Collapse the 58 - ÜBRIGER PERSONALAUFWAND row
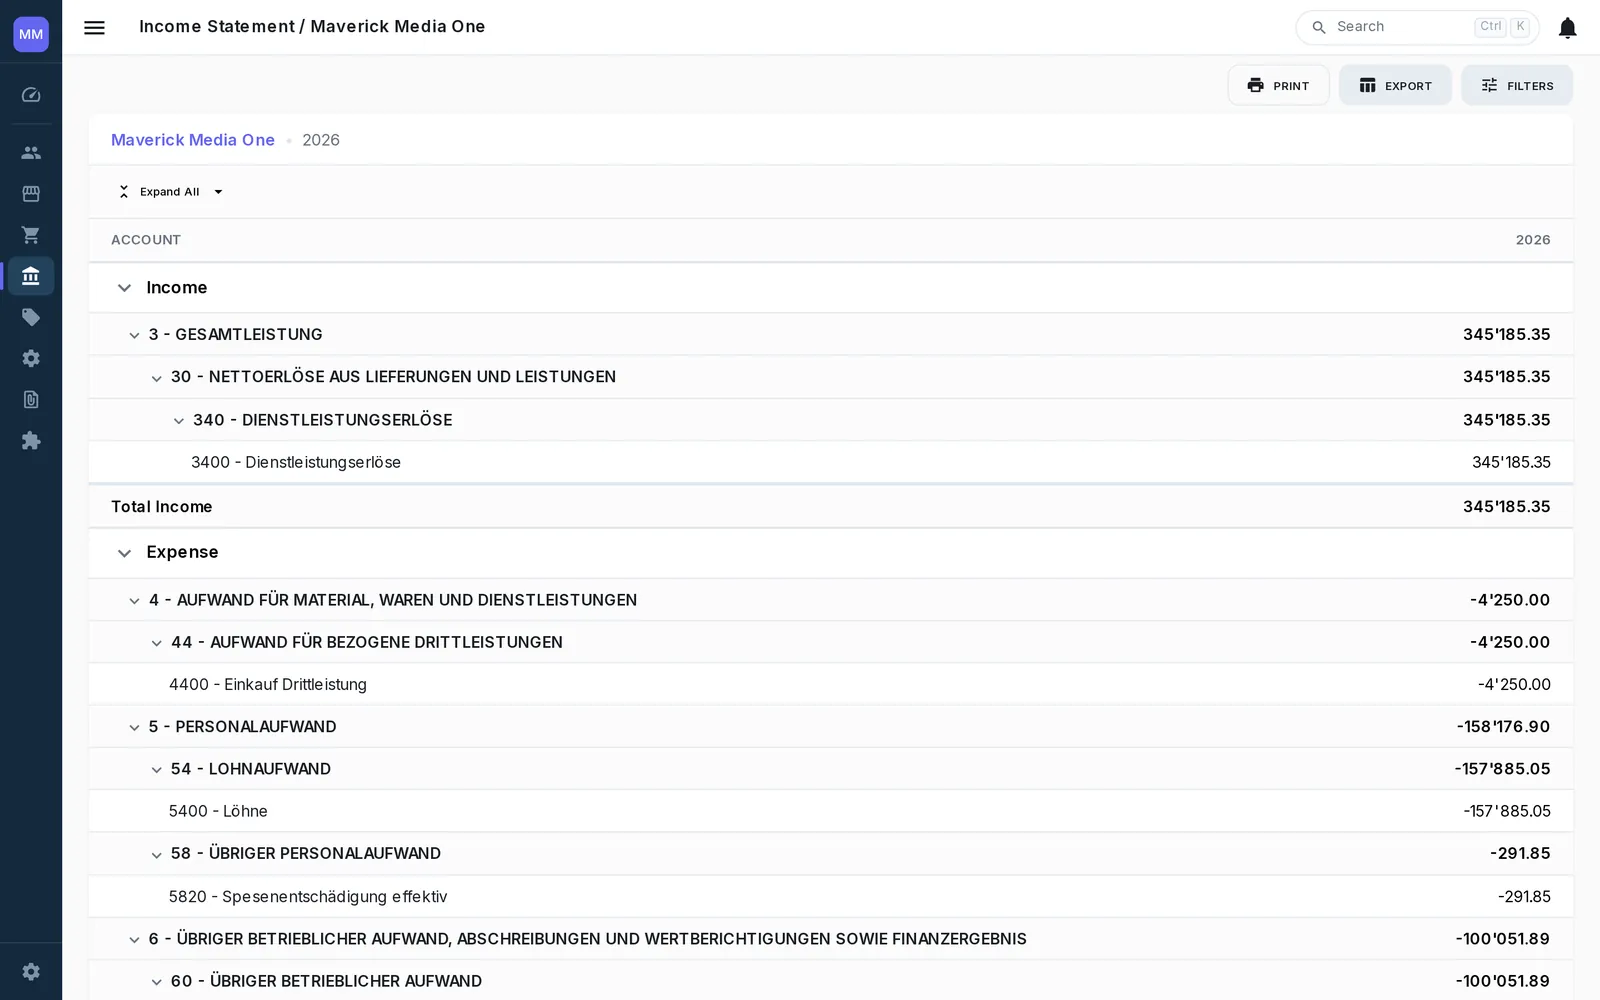The image size is (1600, 1000). [x=156, y=855]
